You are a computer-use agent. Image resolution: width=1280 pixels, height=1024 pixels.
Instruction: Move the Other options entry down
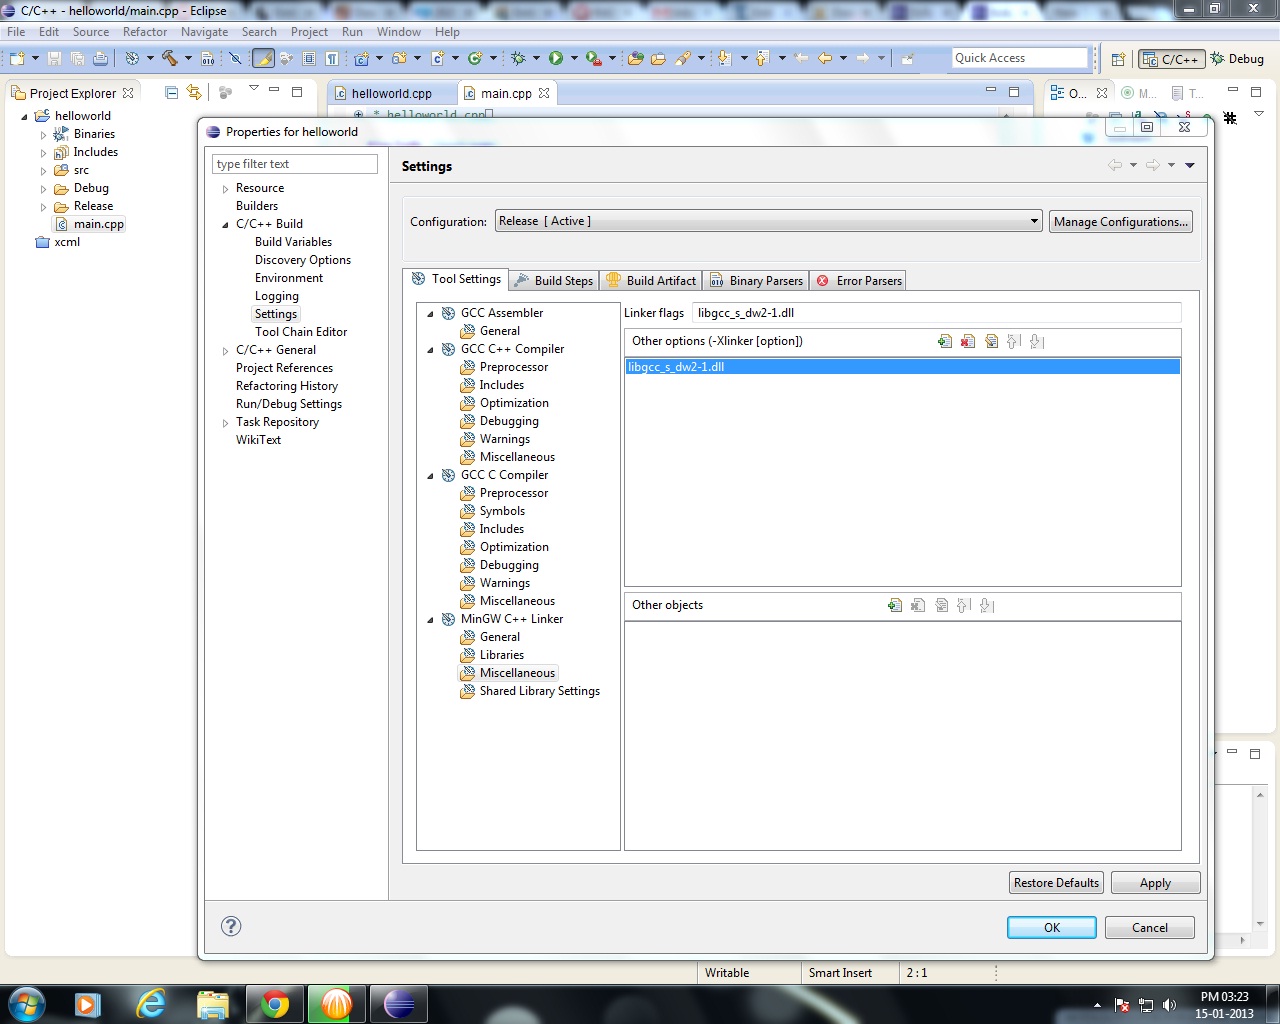(1037, 341)
